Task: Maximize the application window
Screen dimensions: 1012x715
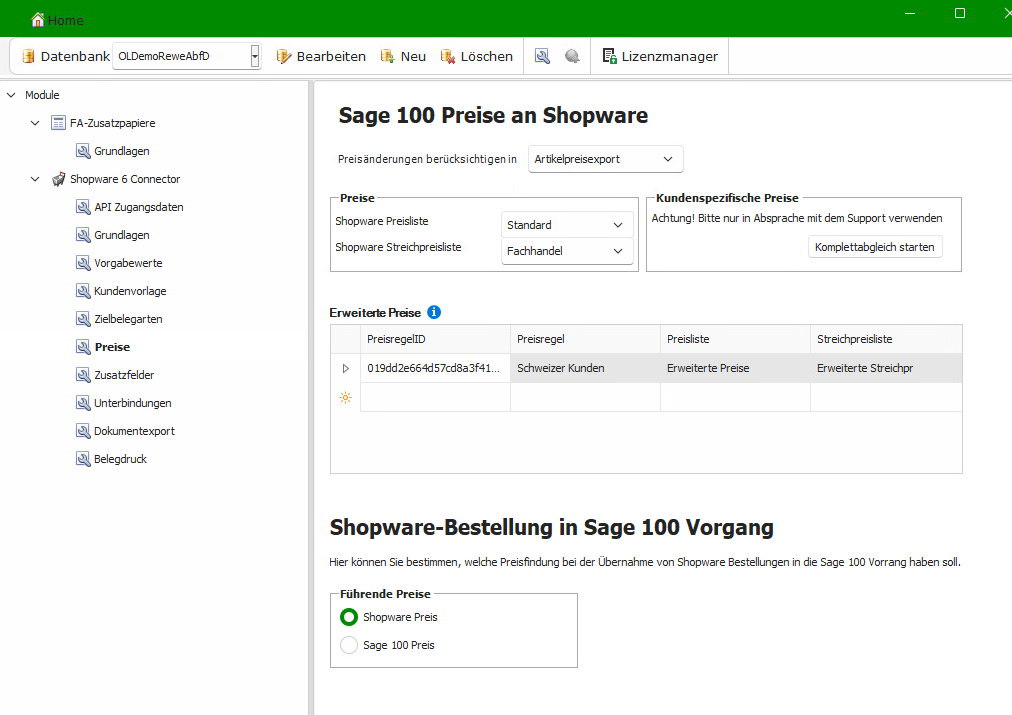Action: (960, 13)
